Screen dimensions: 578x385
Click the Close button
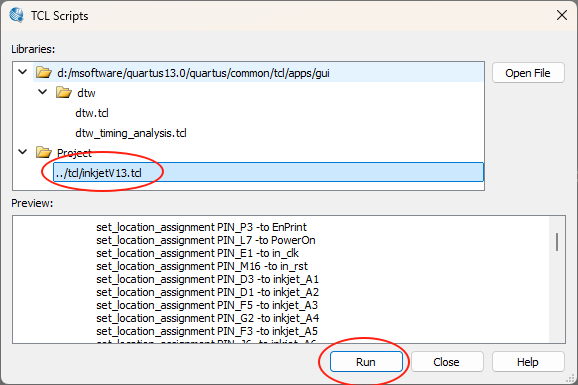tap(447, 362)
